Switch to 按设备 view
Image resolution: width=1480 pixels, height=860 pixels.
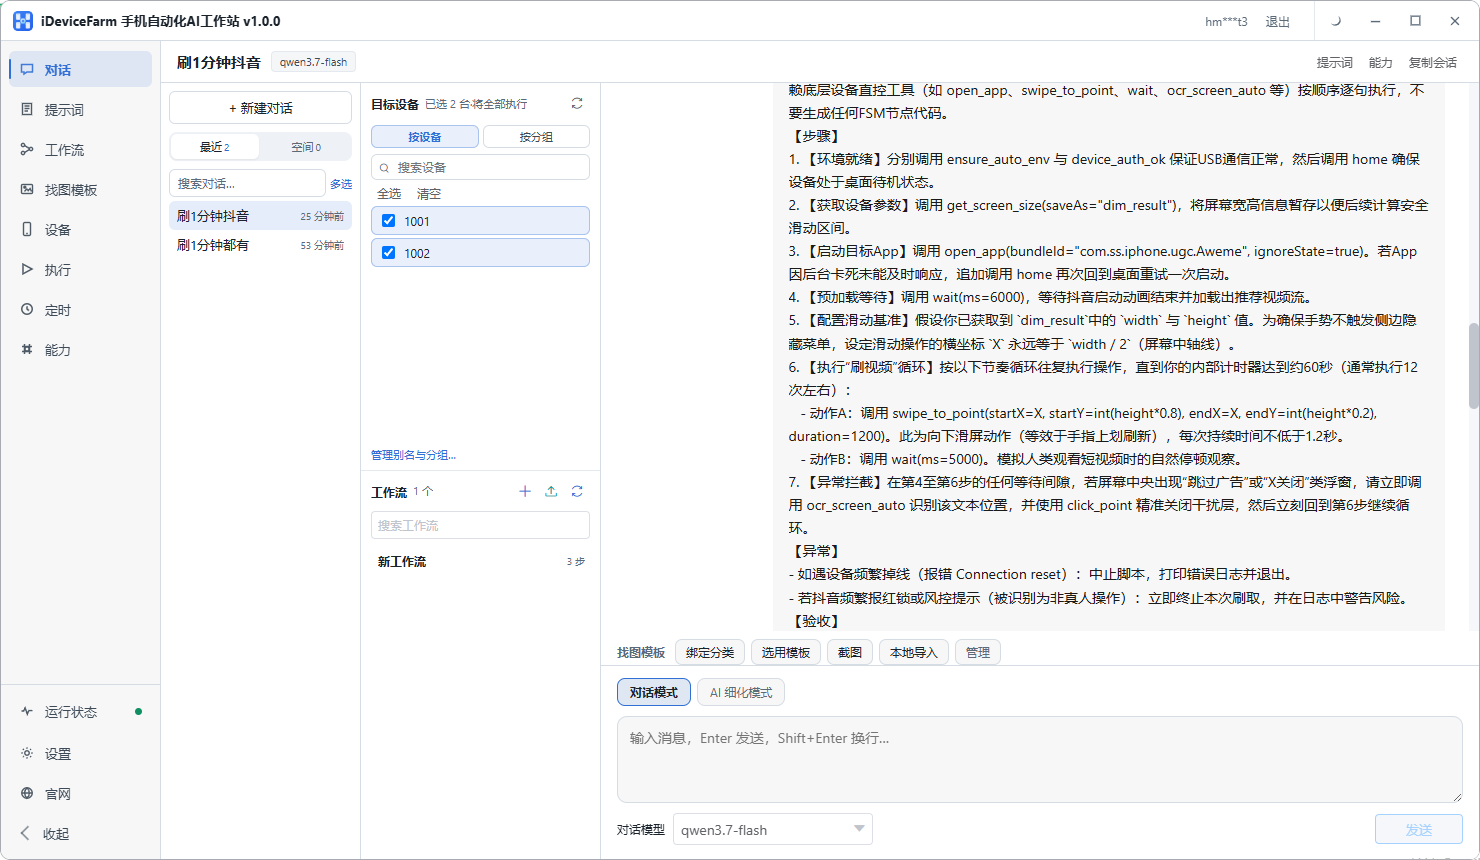pyautogui.click(x=425, y=137)
